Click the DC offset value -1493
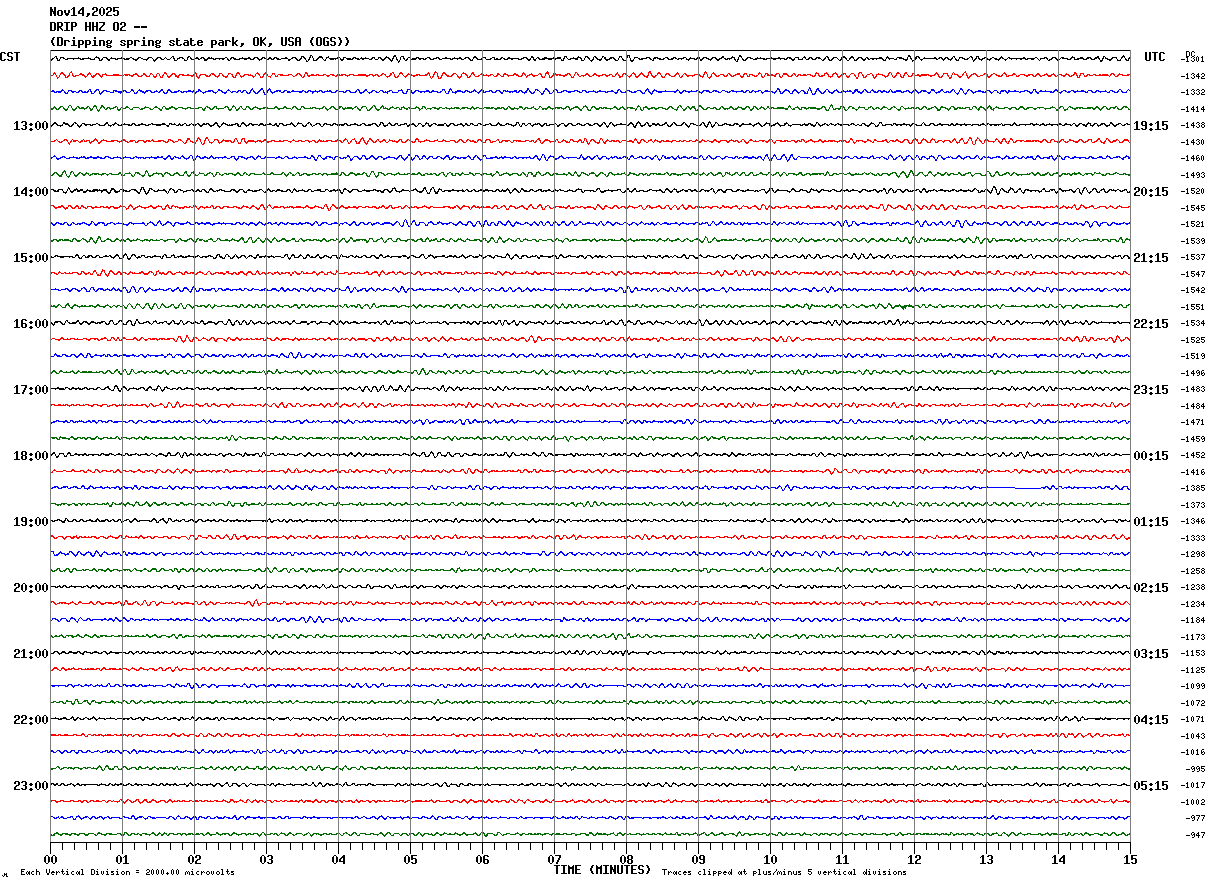 tap(1192, 175)
